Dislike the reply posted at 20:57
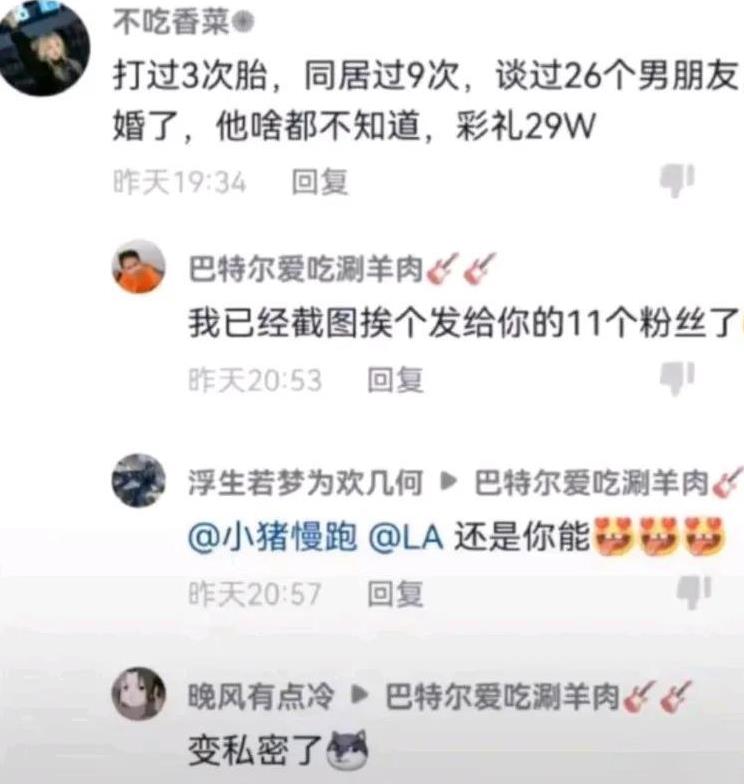Viewport: 744px width, 784px height. point(694,592)
